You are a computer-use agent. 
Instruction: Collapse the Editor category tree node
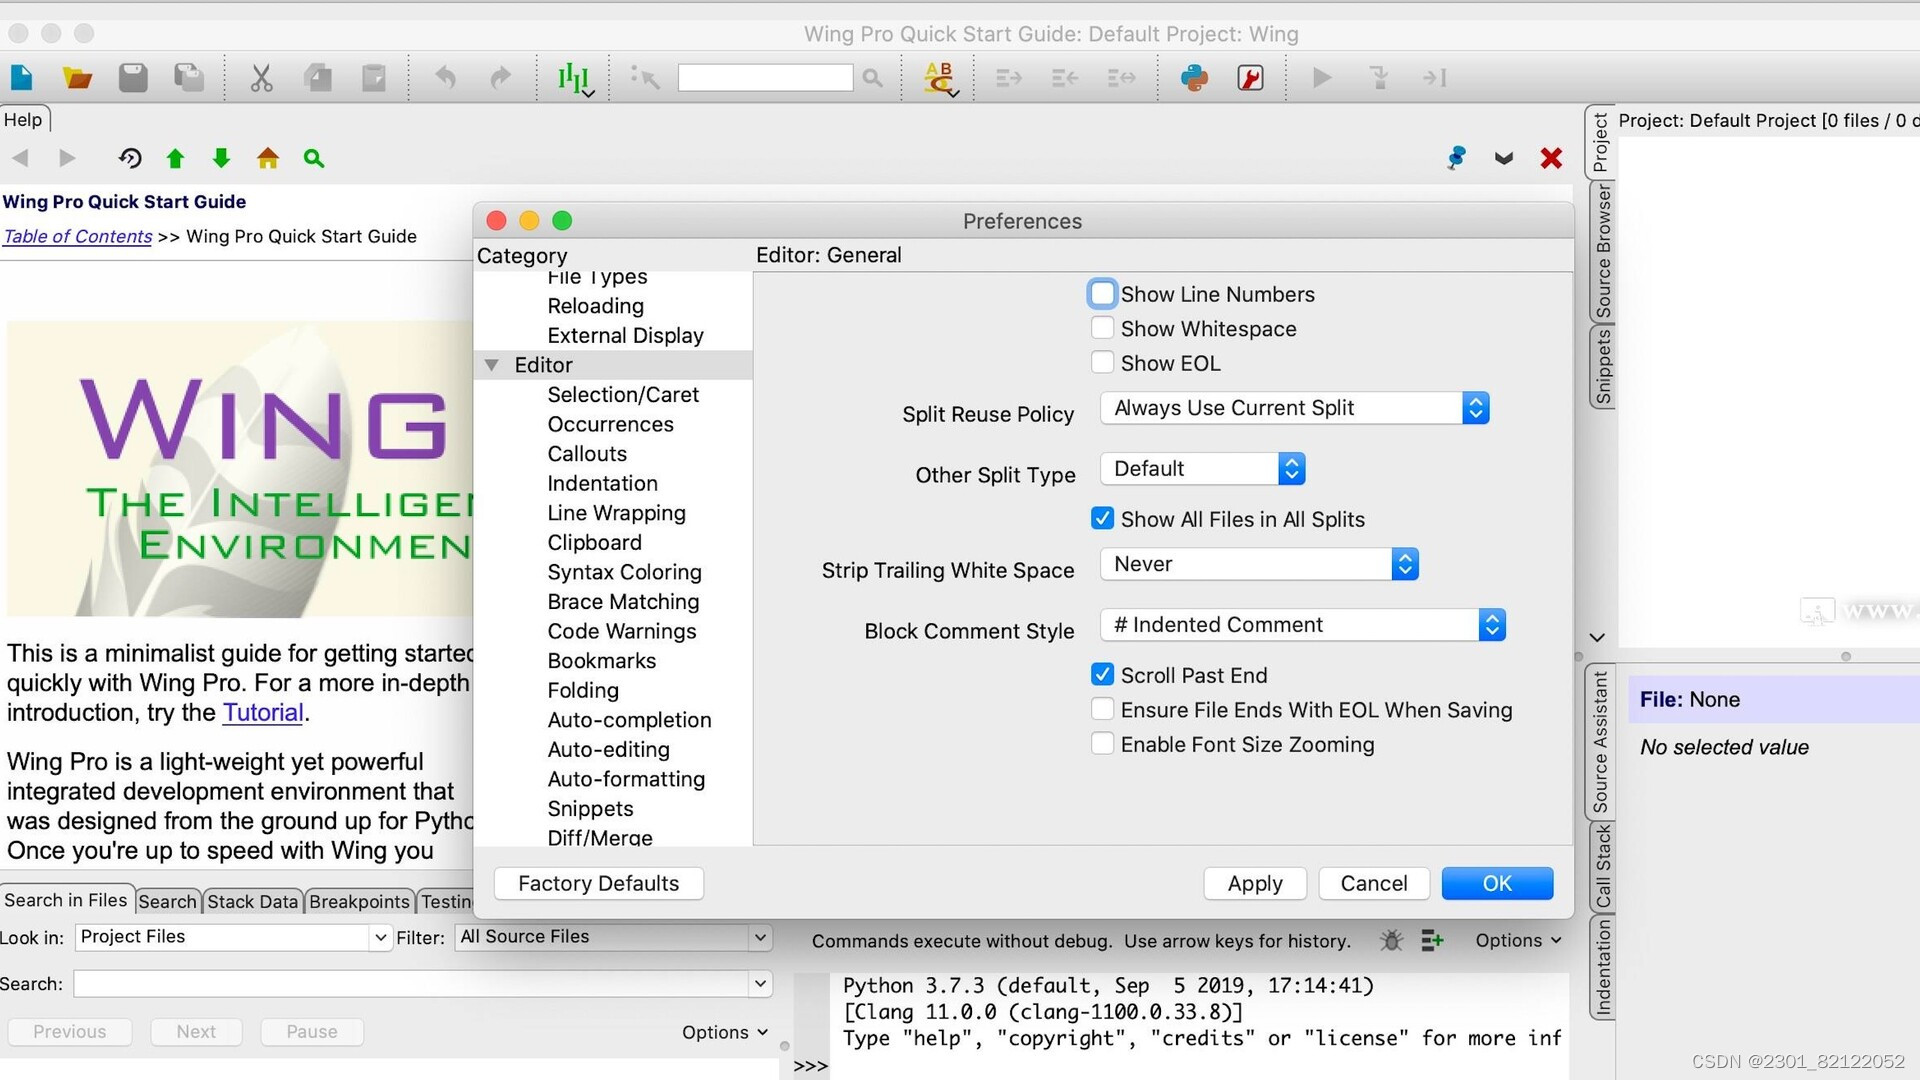(492, 365)
